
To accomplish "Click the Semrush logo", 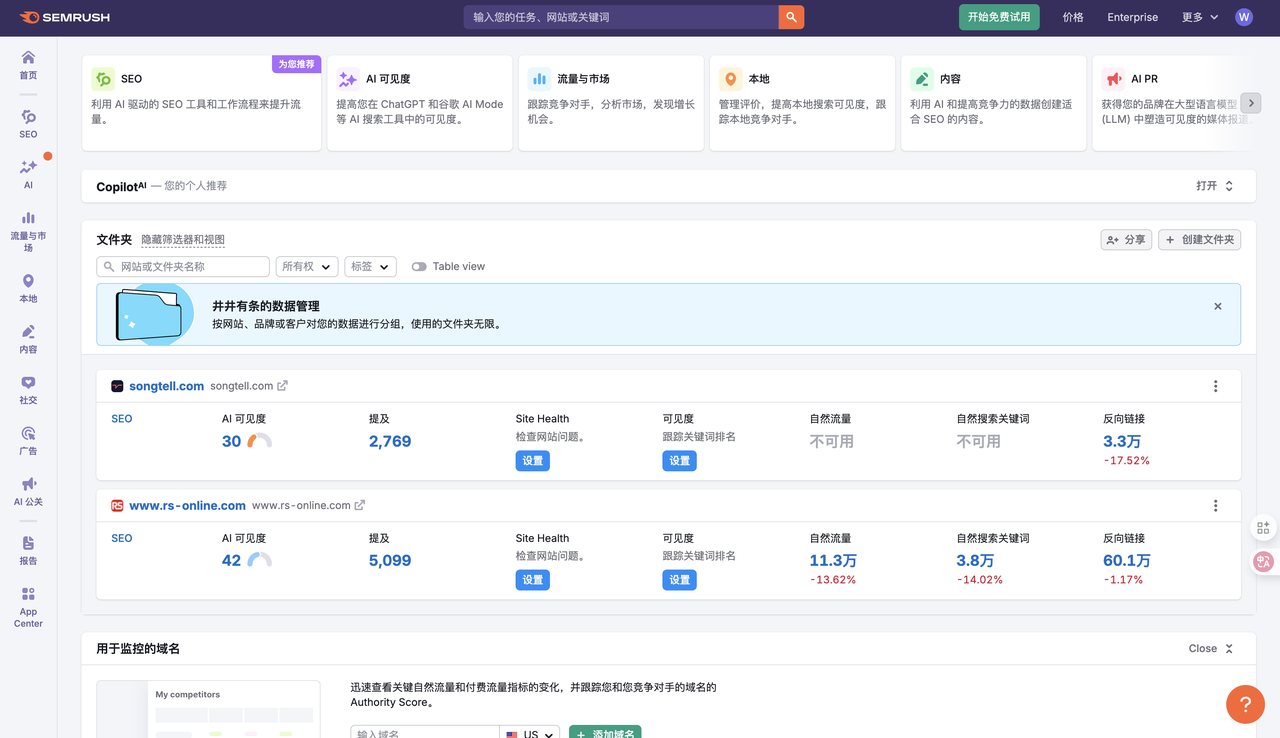I will point(64,17).
